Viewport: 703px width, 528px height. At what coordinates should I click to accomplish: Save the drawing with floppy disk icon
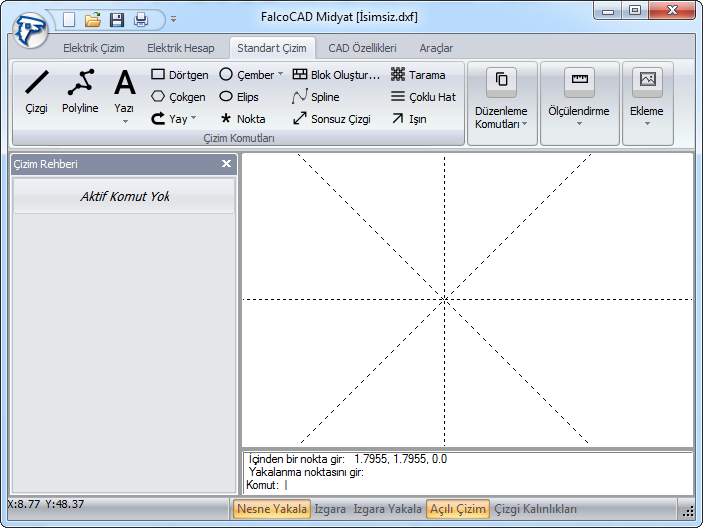pos(117,20)
